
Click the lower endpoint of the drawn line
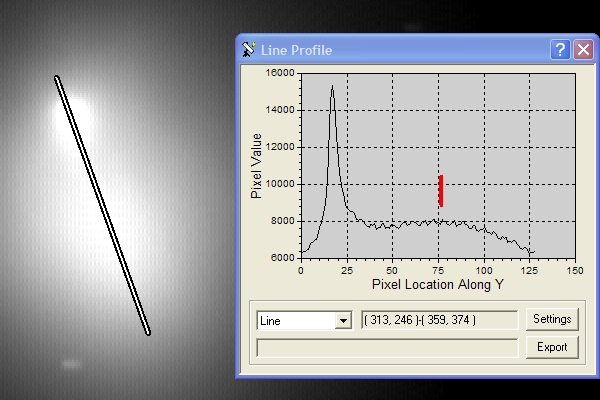pyautogui.click(x=148, y=332)
